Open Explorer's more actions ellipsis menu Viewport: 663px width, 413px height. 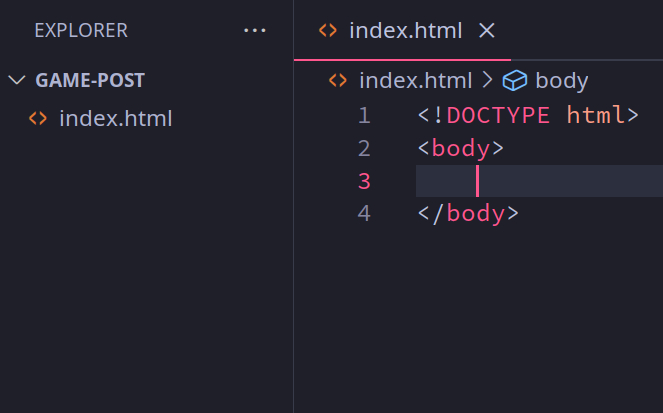point(255,31)
